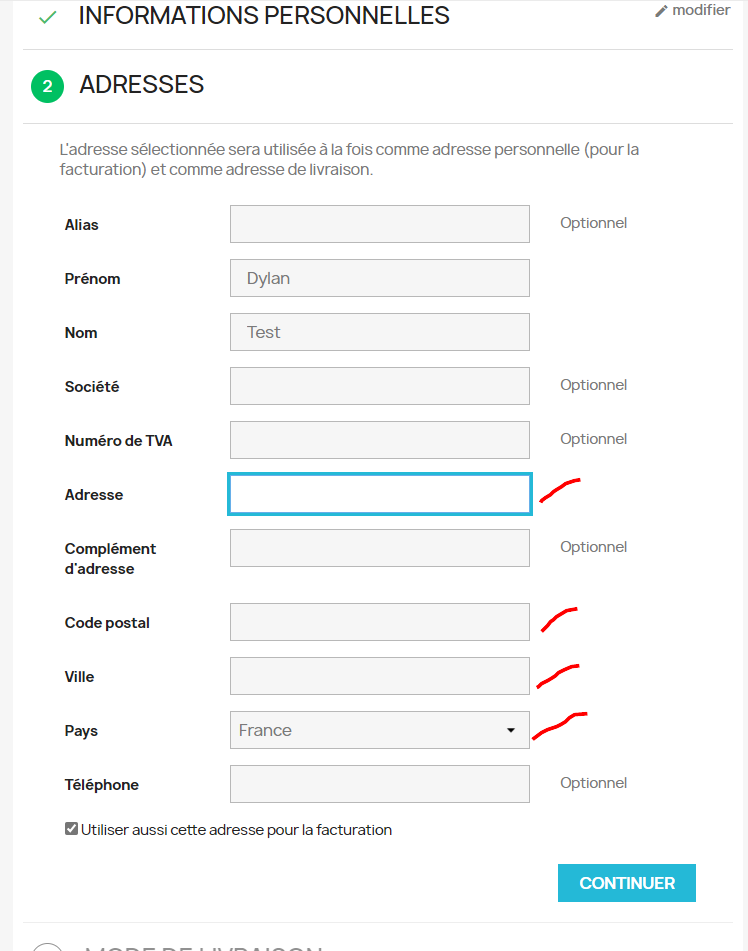Click the highlighted Adresse input field
Image resolution: width=748 pixels, height=951 pixels.
[379, 494]
